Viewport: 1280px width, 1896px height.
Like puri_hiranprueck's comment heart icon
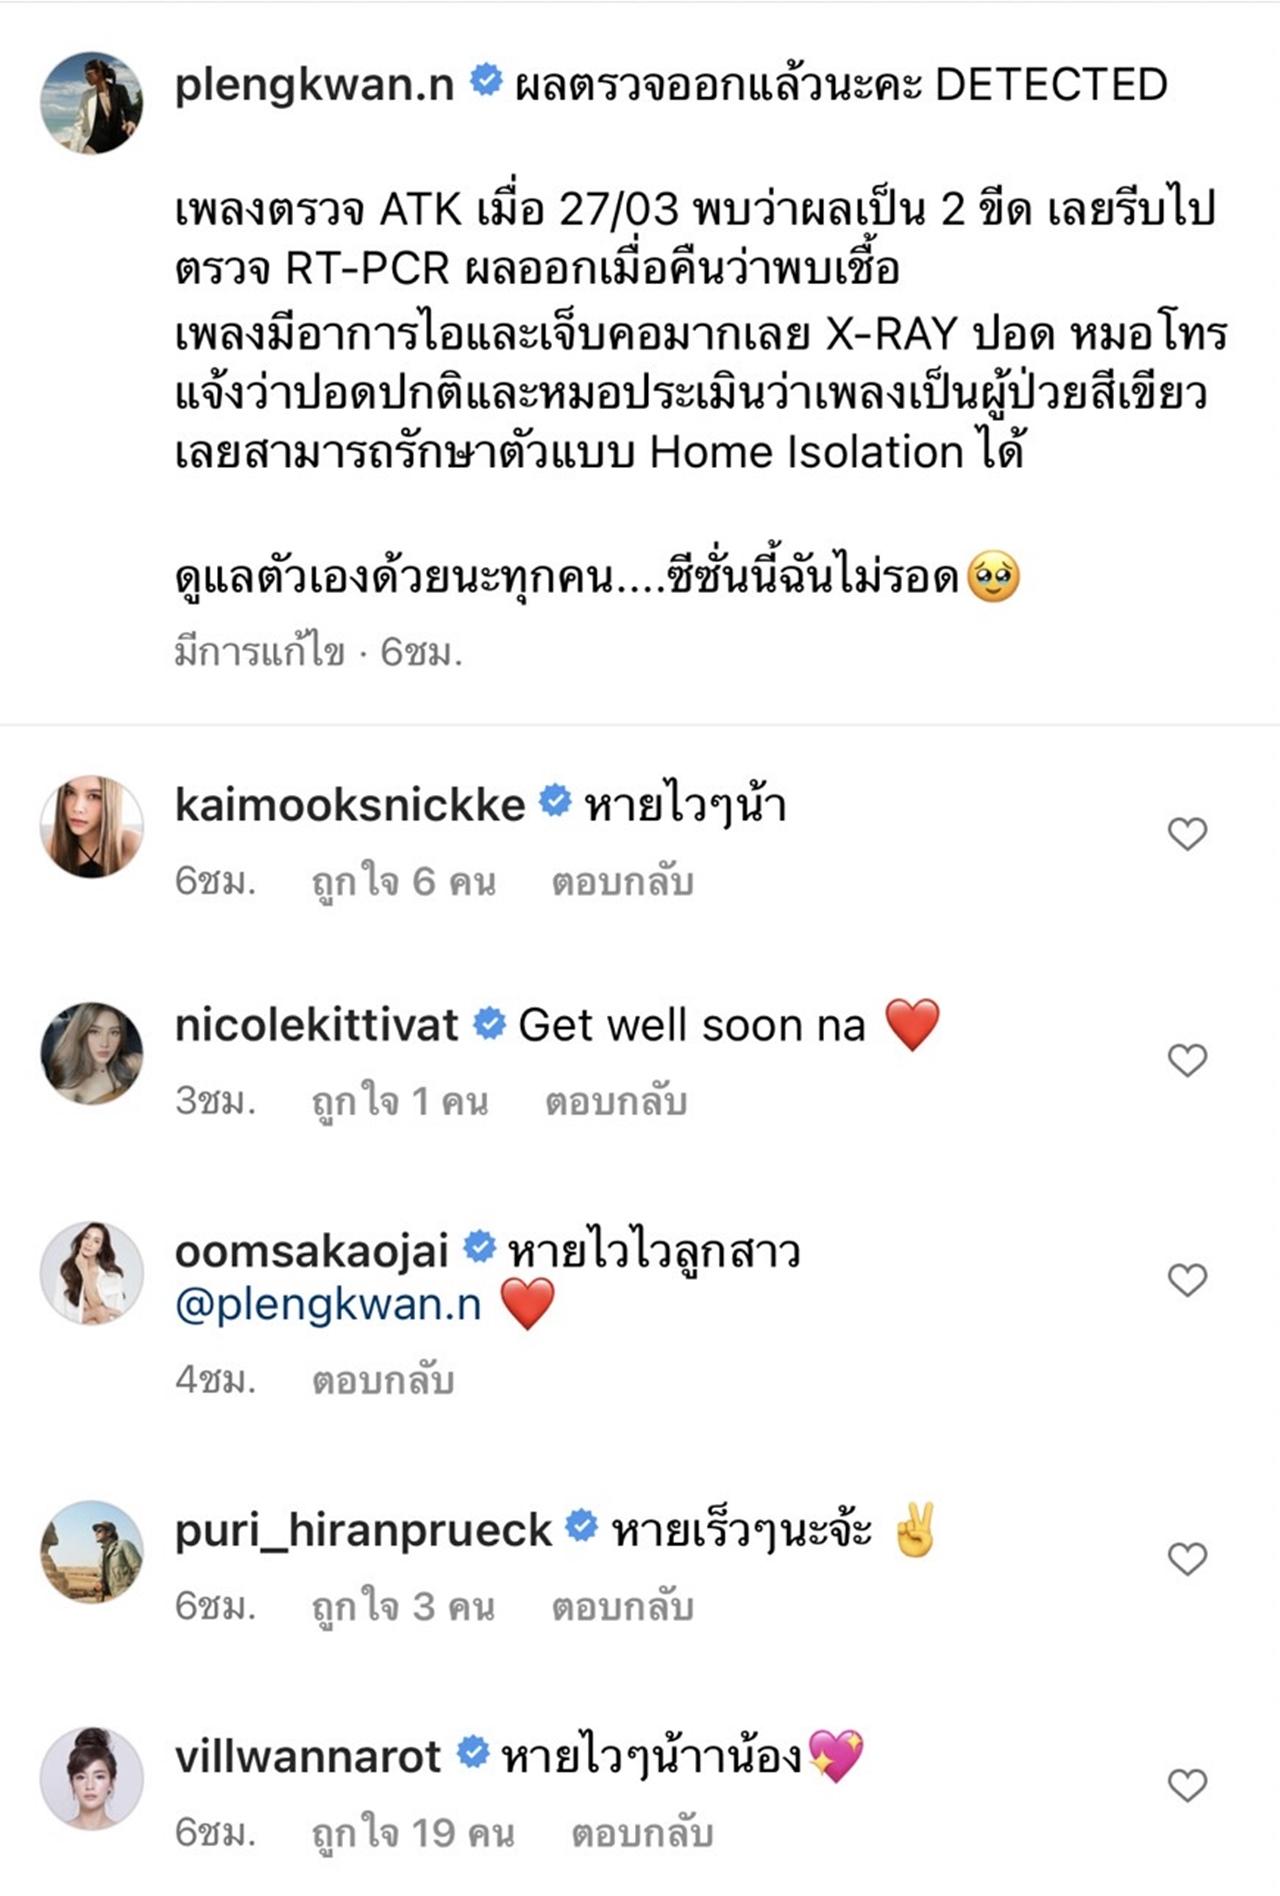pyautogui.click(x=1187, y=1558)
